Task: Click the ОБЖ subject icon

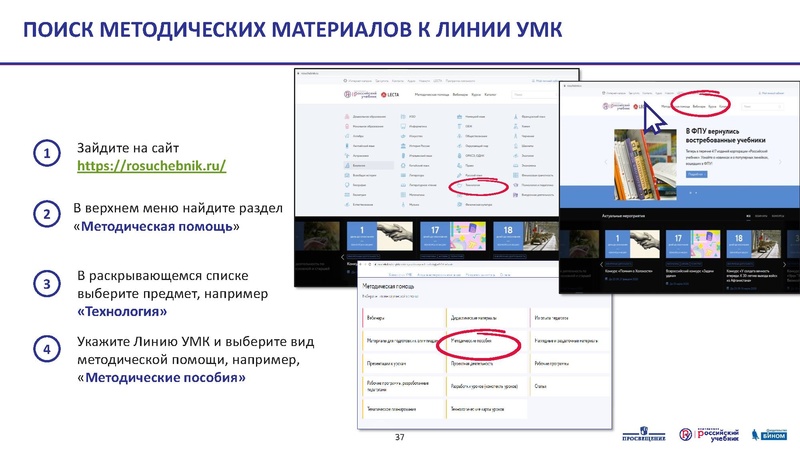Action: [x=459, y=126]
